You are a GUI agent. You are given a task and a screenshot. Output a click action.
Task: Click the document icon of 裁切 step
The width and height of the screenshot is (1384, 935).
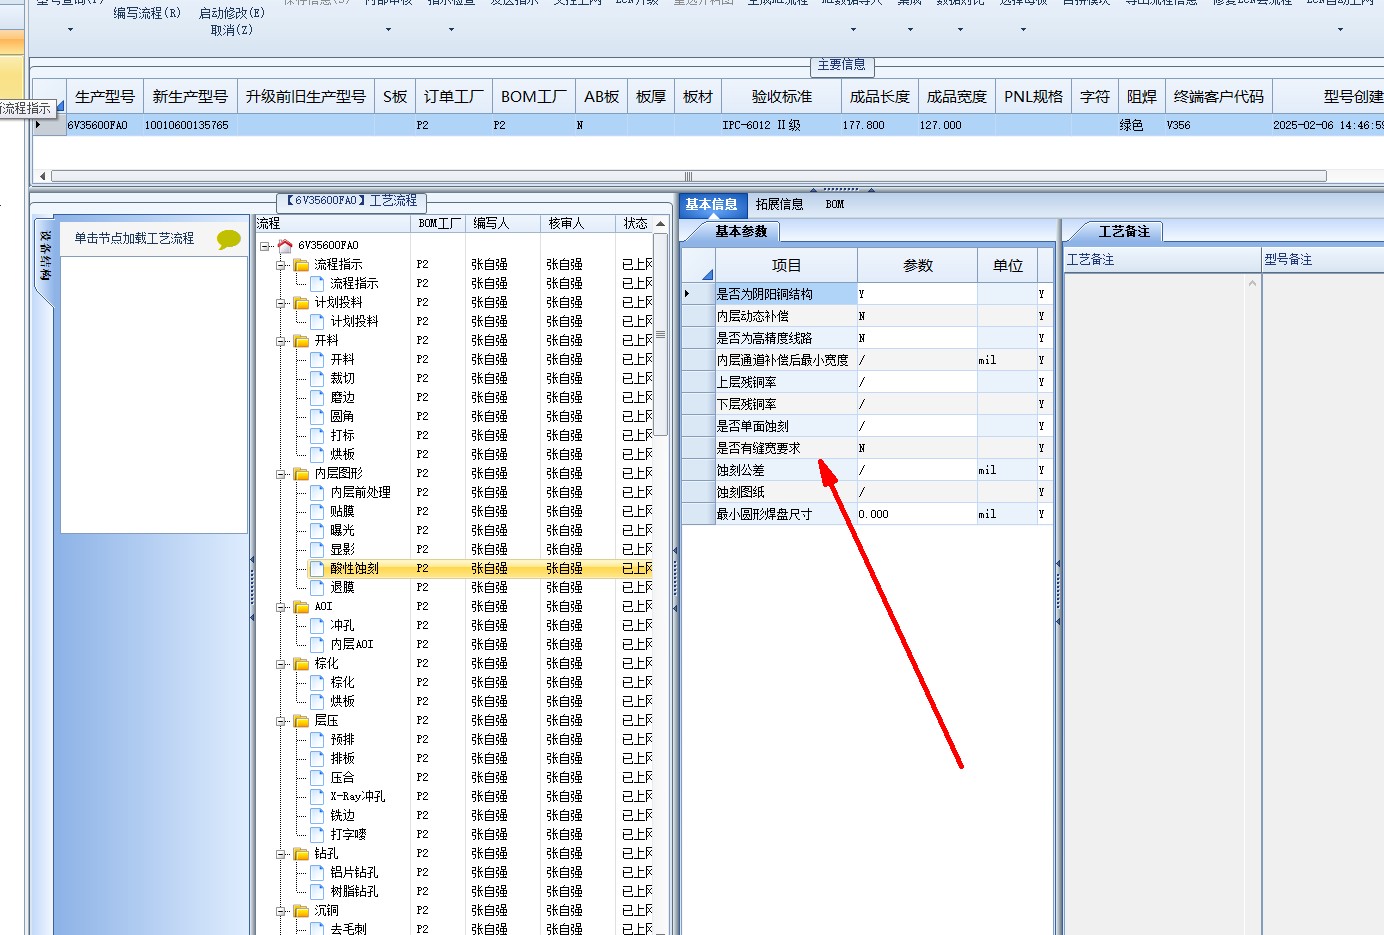[x=317, y=379]
